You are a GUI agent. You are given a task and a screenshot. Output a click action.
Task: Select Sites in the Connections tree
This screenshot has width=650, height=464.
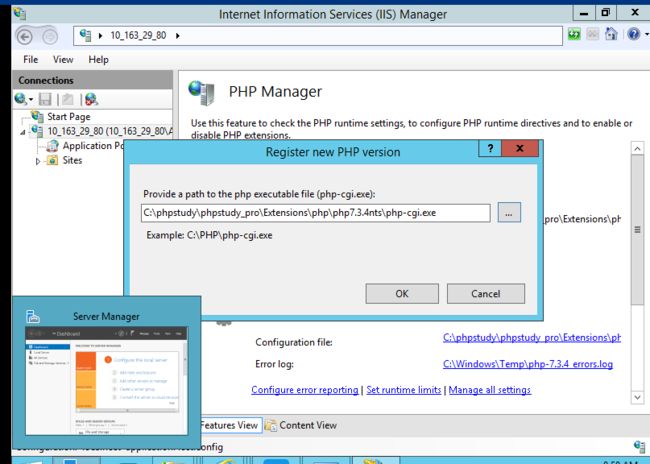pyautogui.click(x=72, y=160)
